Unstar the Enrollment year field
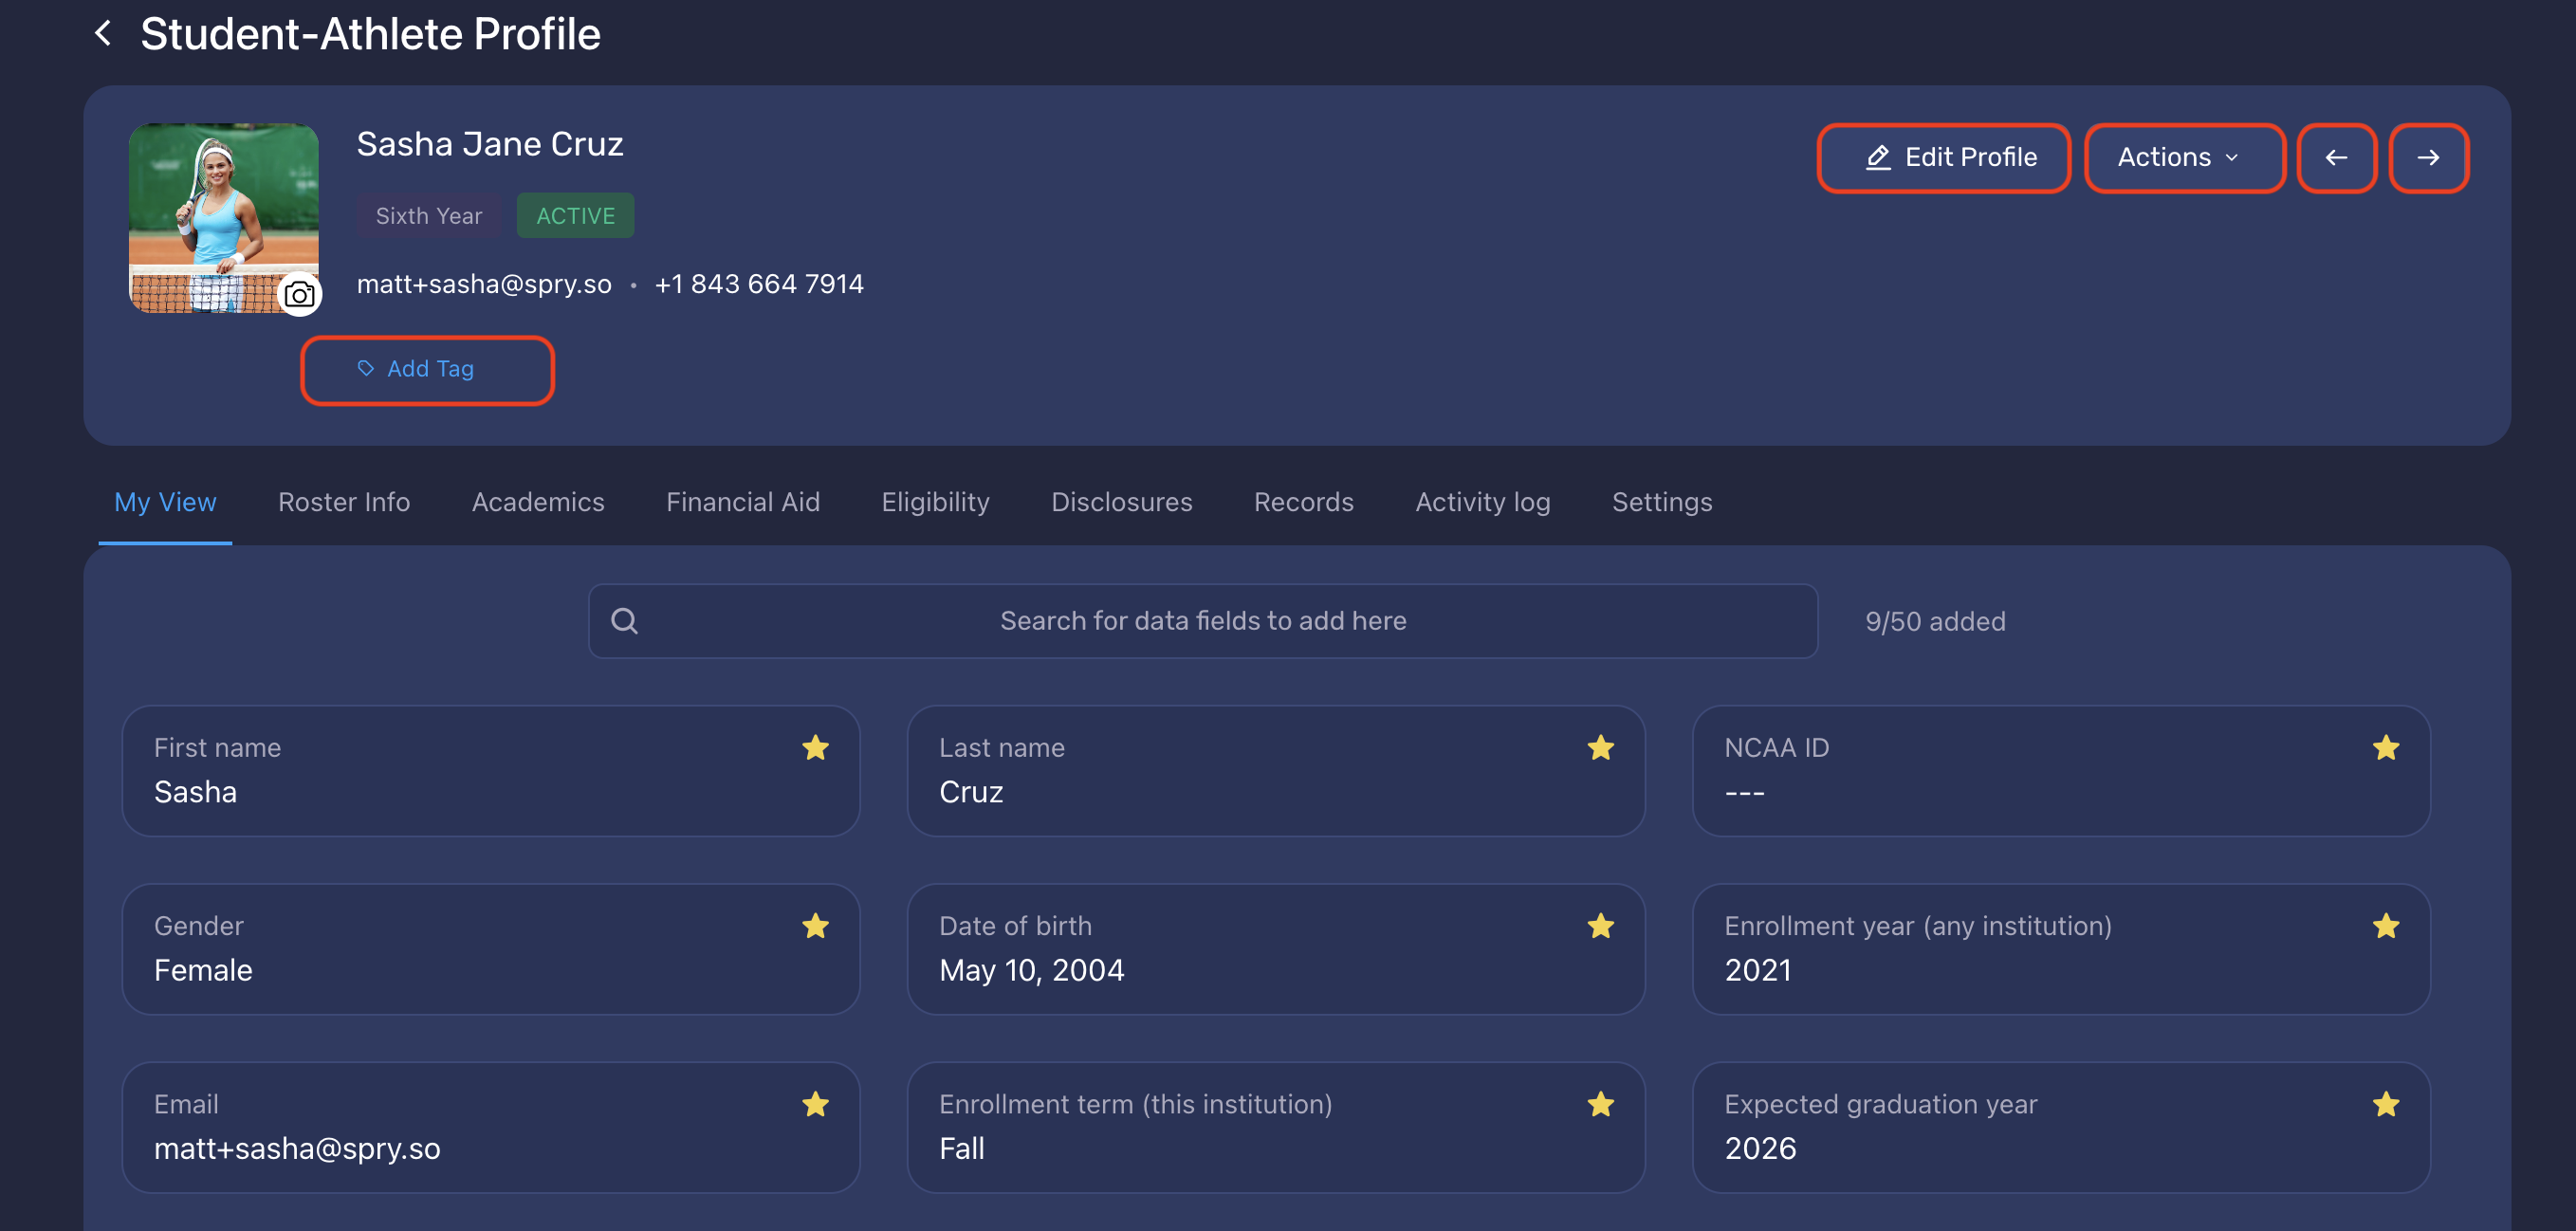 coord(2385,925)
